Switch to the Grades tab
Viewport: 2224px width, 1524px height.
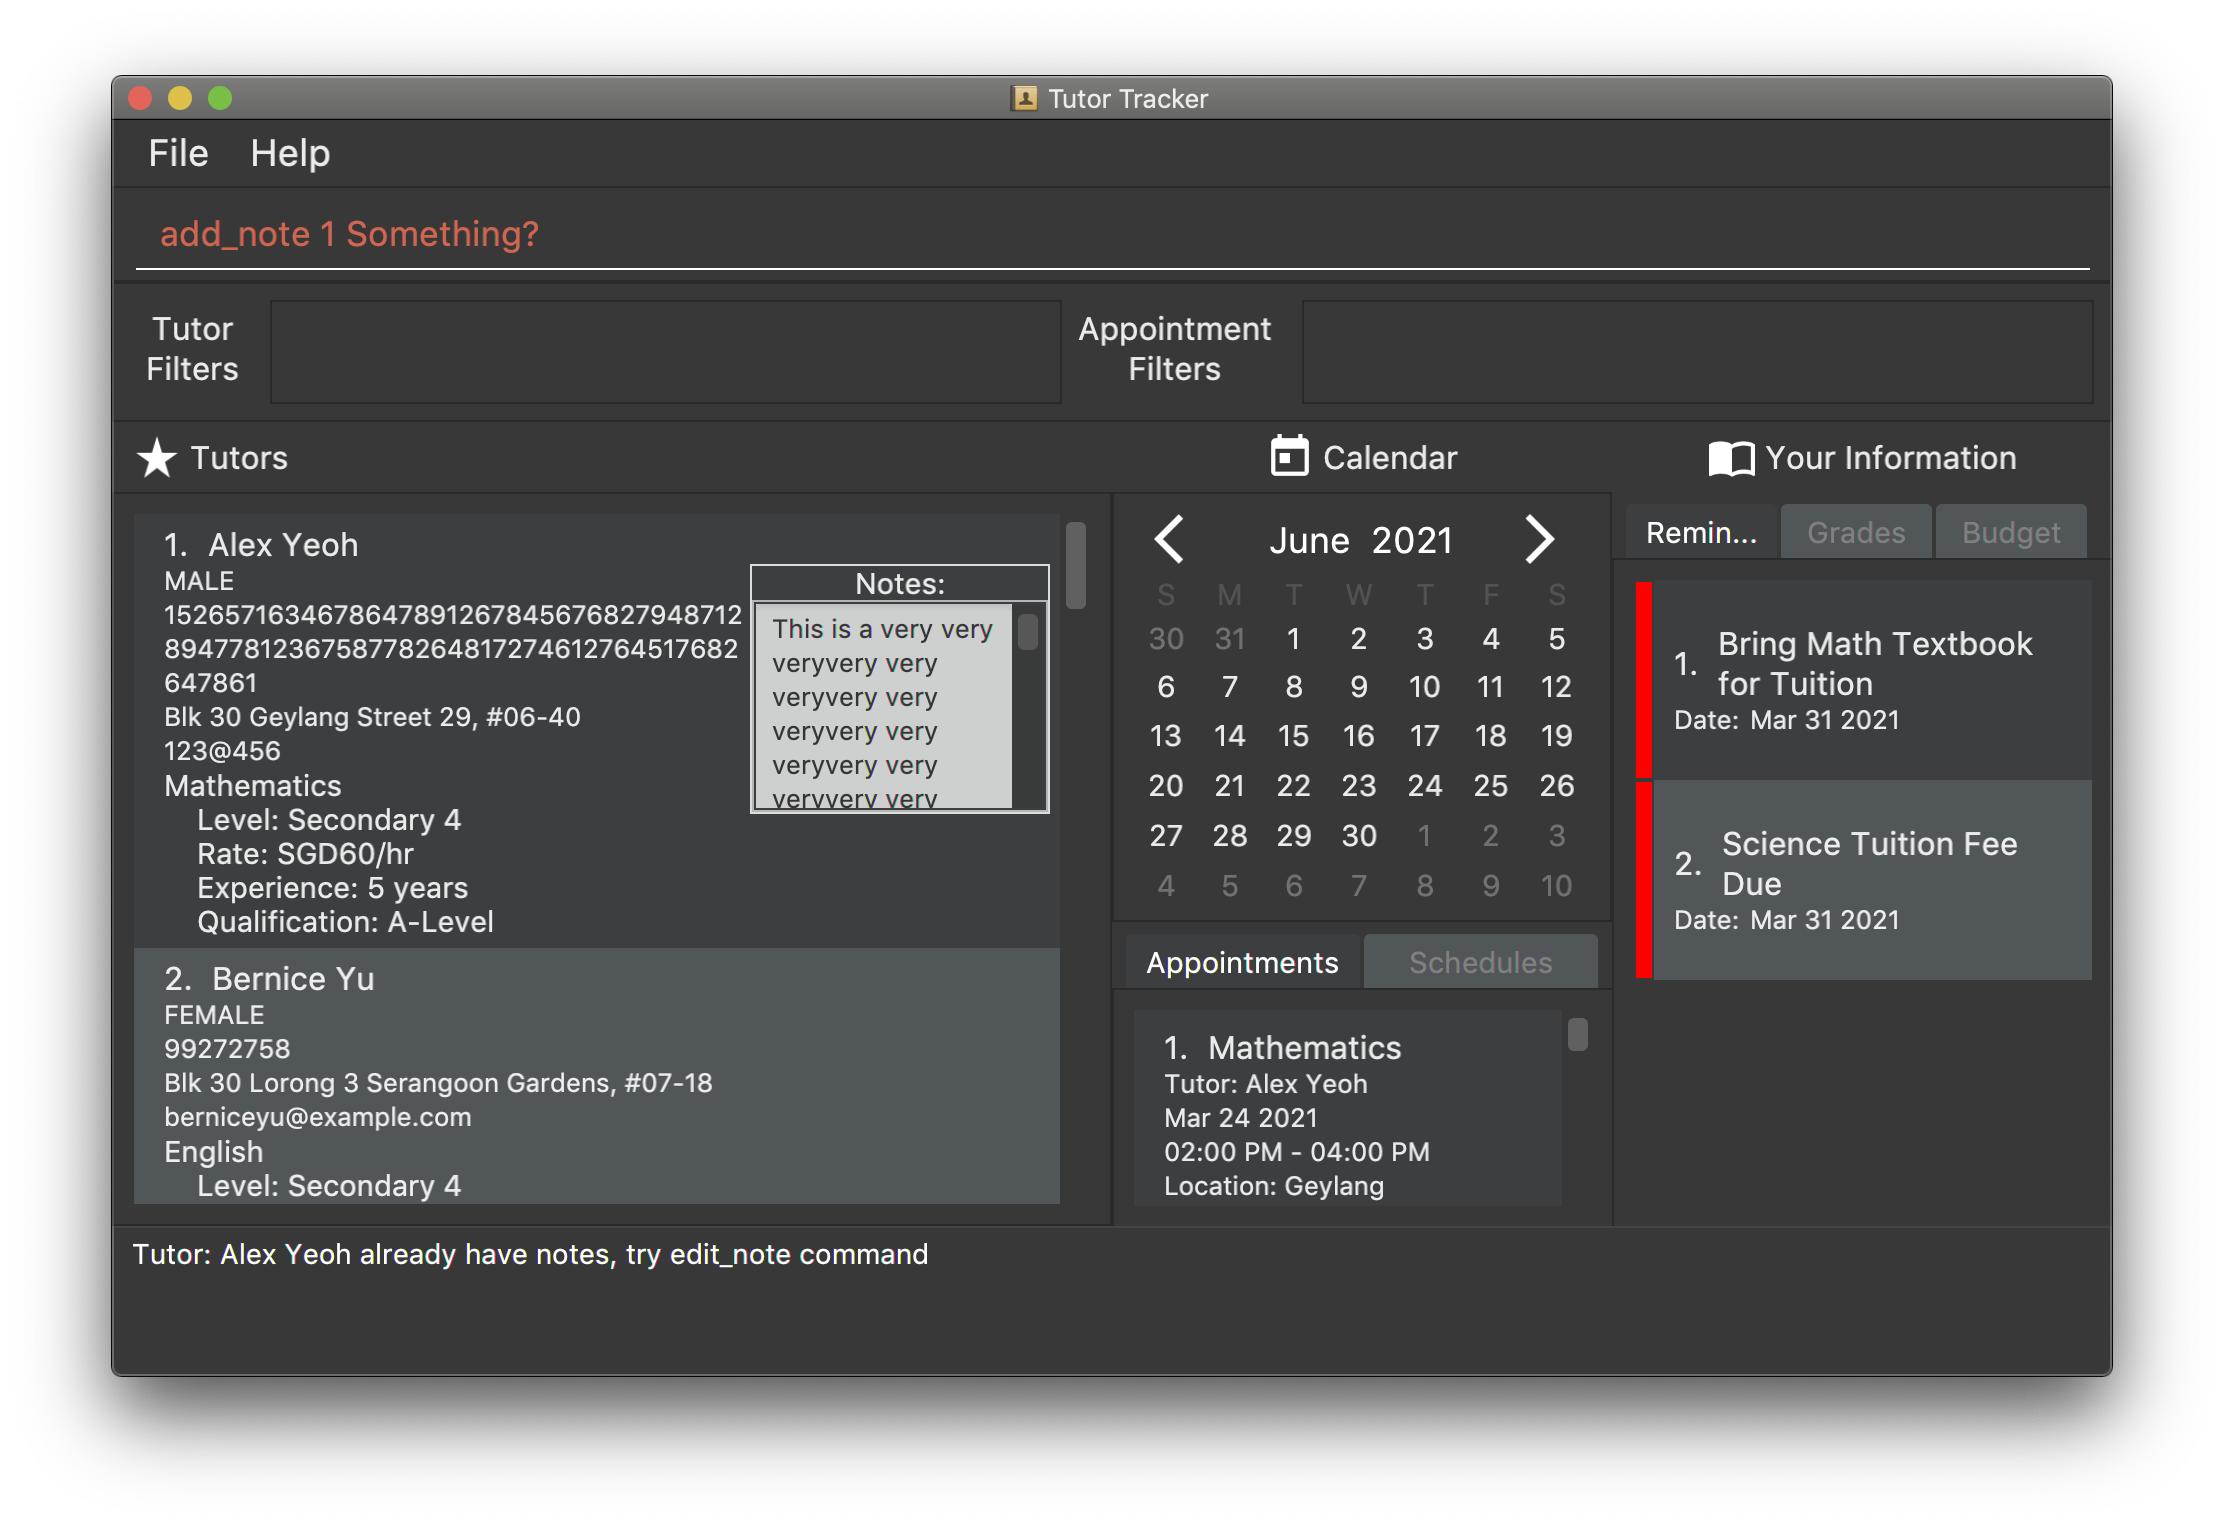(x=1856, y=532)
